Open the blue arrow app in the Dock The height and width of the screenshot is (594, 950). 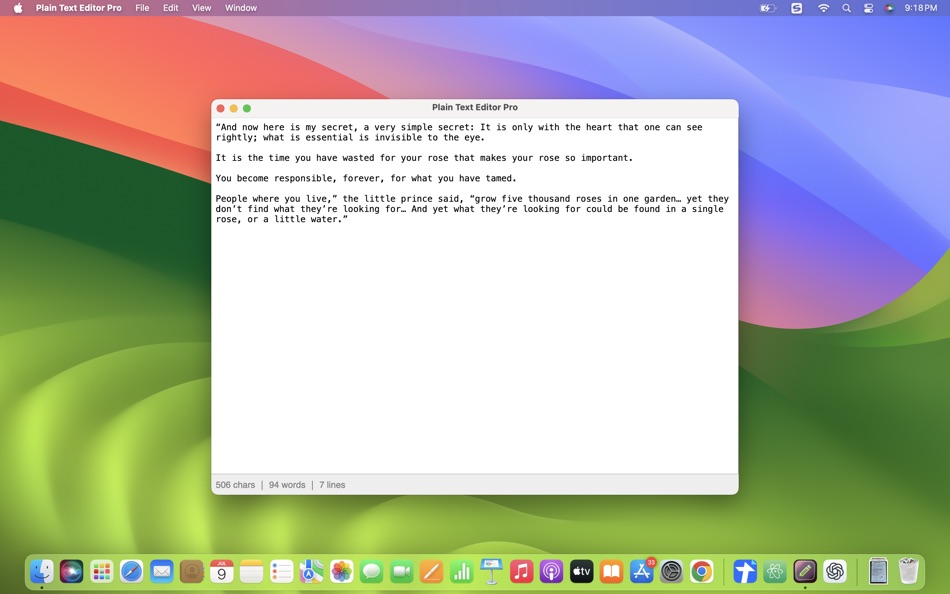[745, 571]
